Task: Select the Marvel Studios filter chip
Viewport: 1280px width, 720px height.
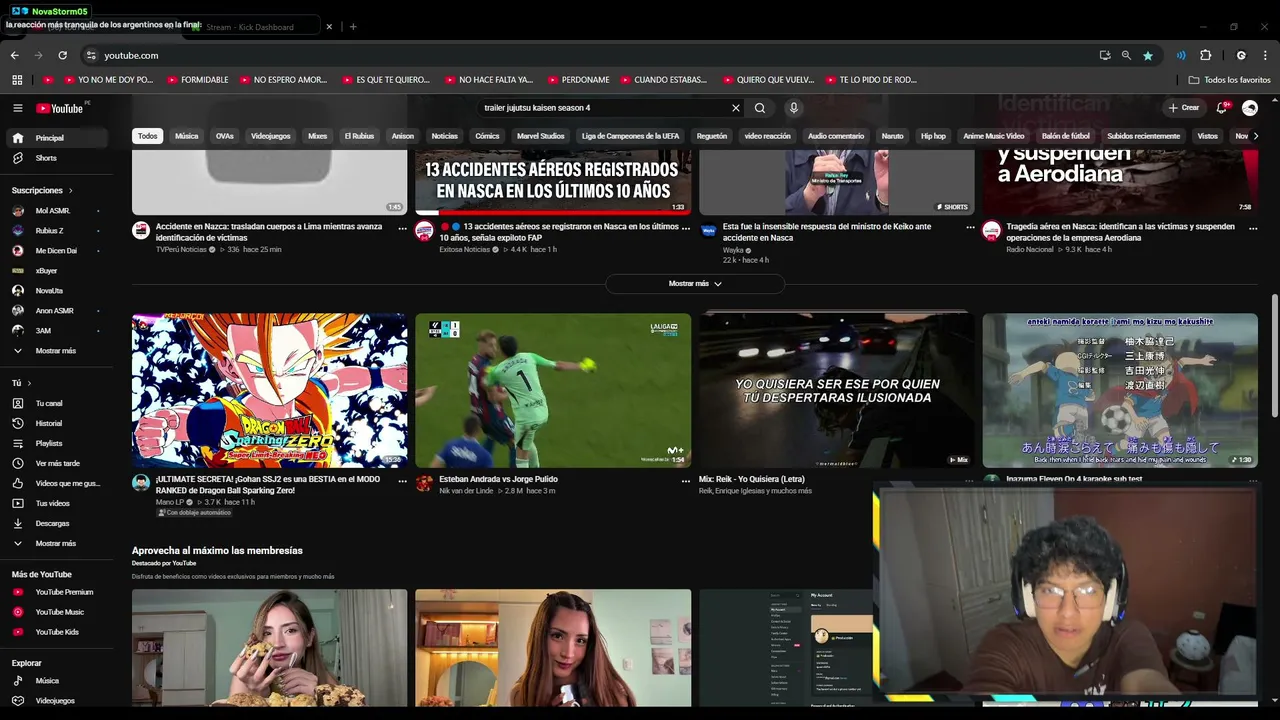Action: pyautogui.click(x=541, y=136)
